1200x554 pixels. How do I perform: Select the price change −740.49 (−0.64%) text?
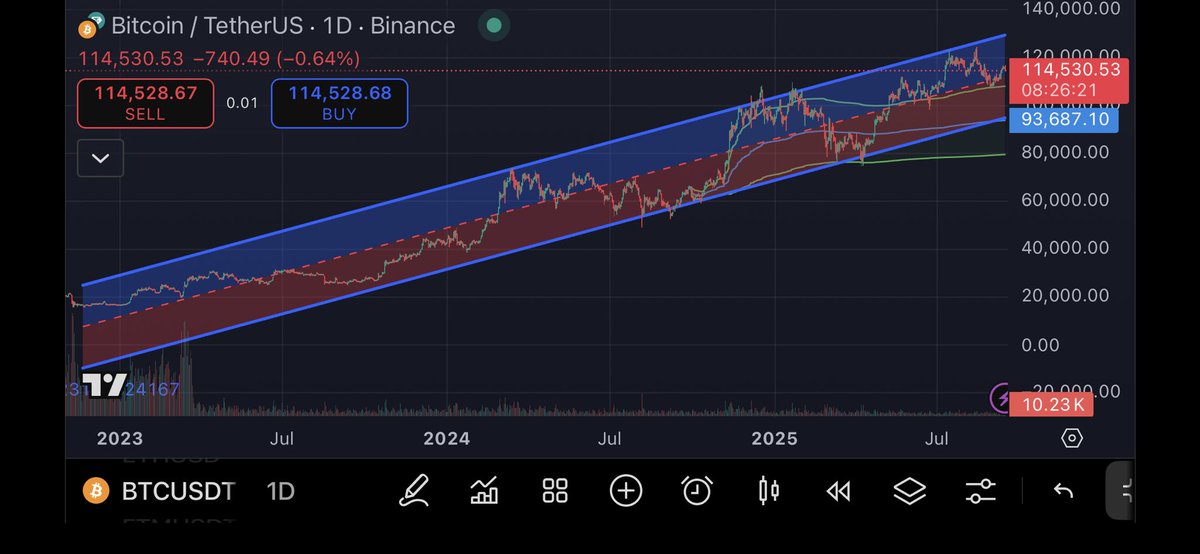[x=275, y=59]
